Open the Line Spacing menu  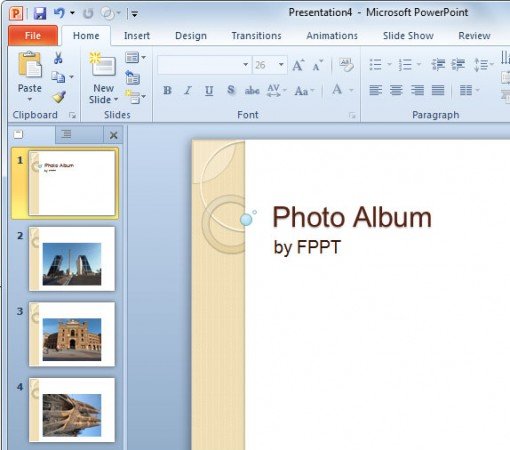(483, 65)
